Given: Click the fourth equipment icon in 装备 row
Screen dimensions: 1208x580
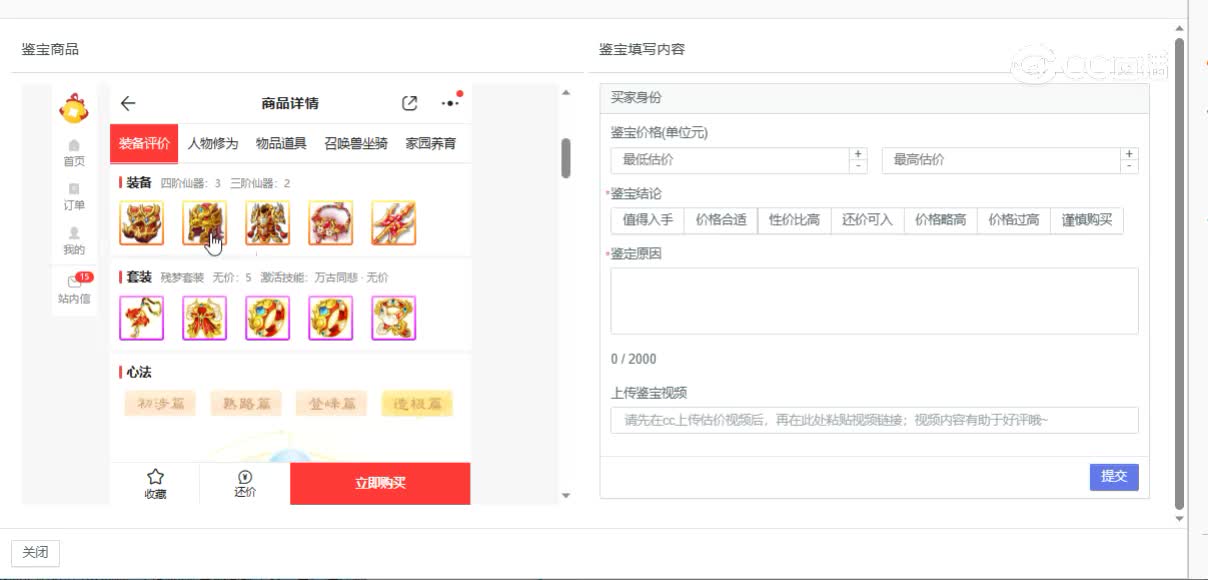Looking at the screenshot, I should pyautogui.click(x=330, y=223).
